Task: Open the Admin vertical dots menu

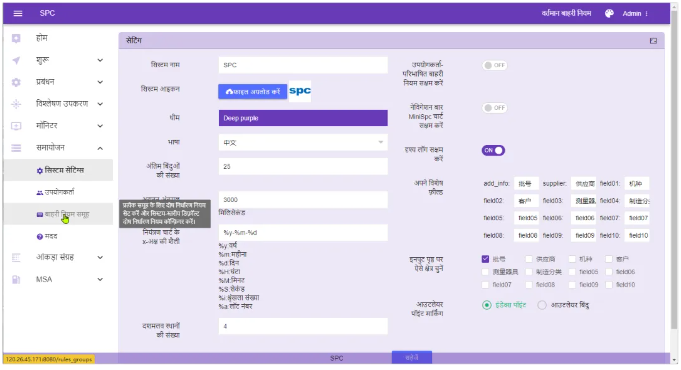Action: coord(647,13)
